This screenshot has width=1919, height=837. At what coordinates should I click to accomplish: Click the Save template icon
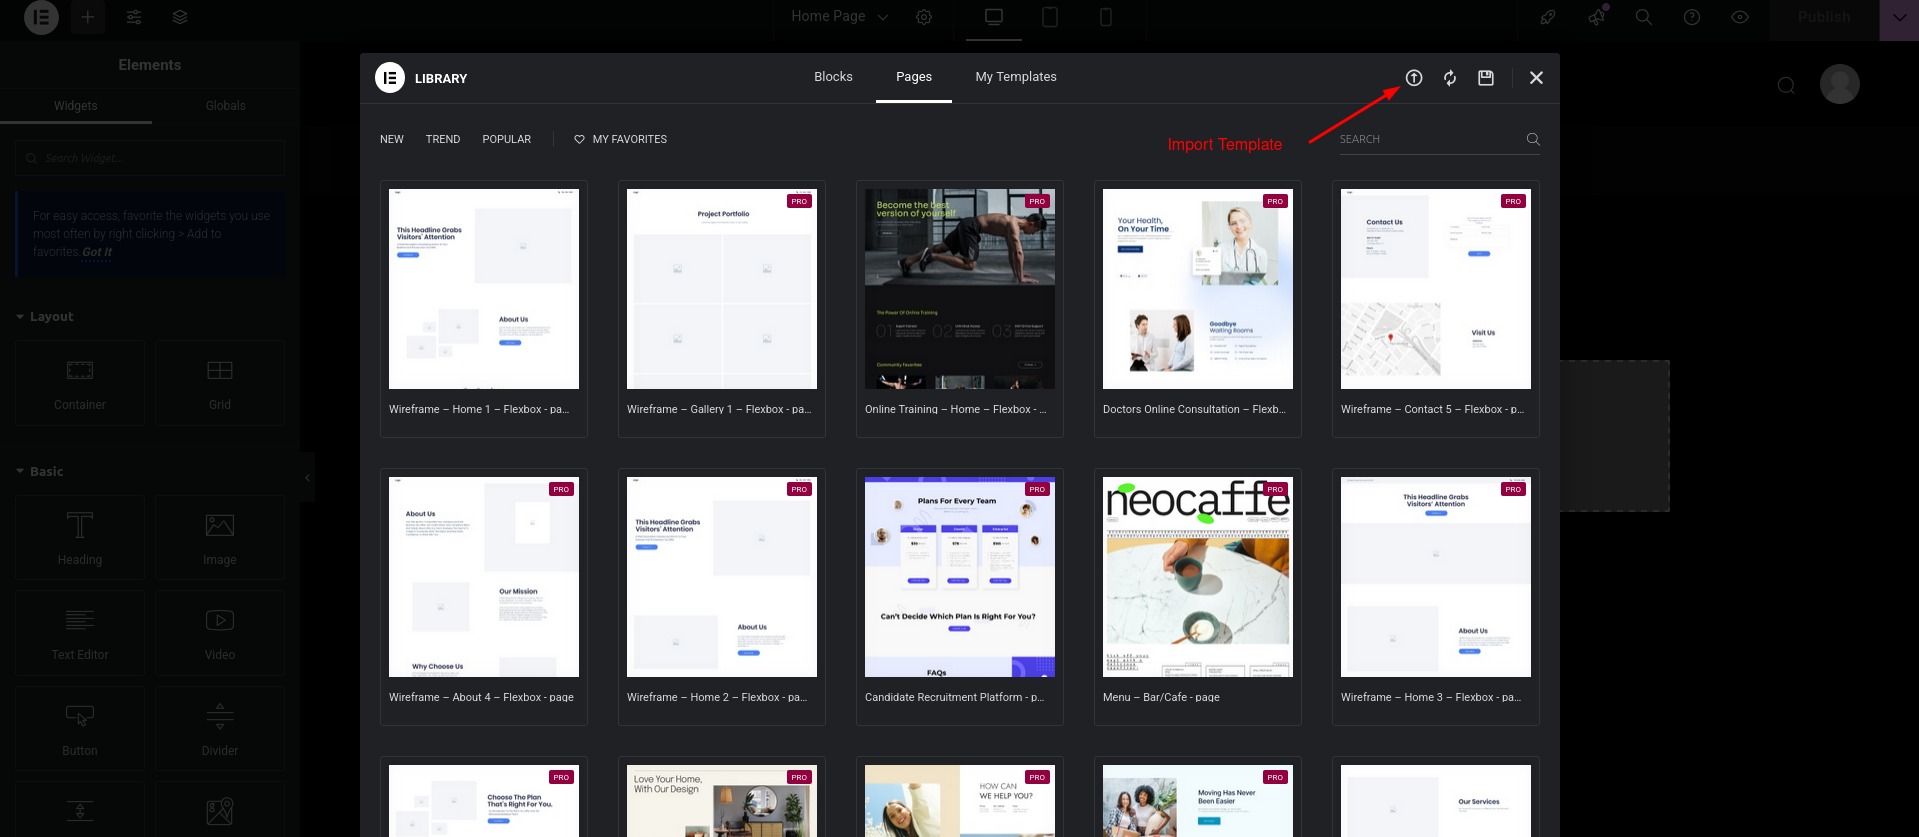pos(1486,78)
